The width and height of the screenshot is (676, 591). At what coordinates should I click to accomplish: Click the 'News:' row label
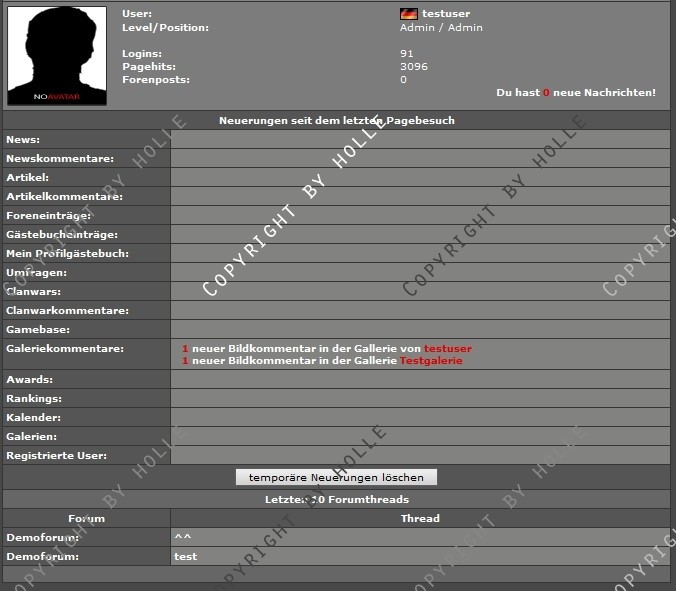point(23,140)
